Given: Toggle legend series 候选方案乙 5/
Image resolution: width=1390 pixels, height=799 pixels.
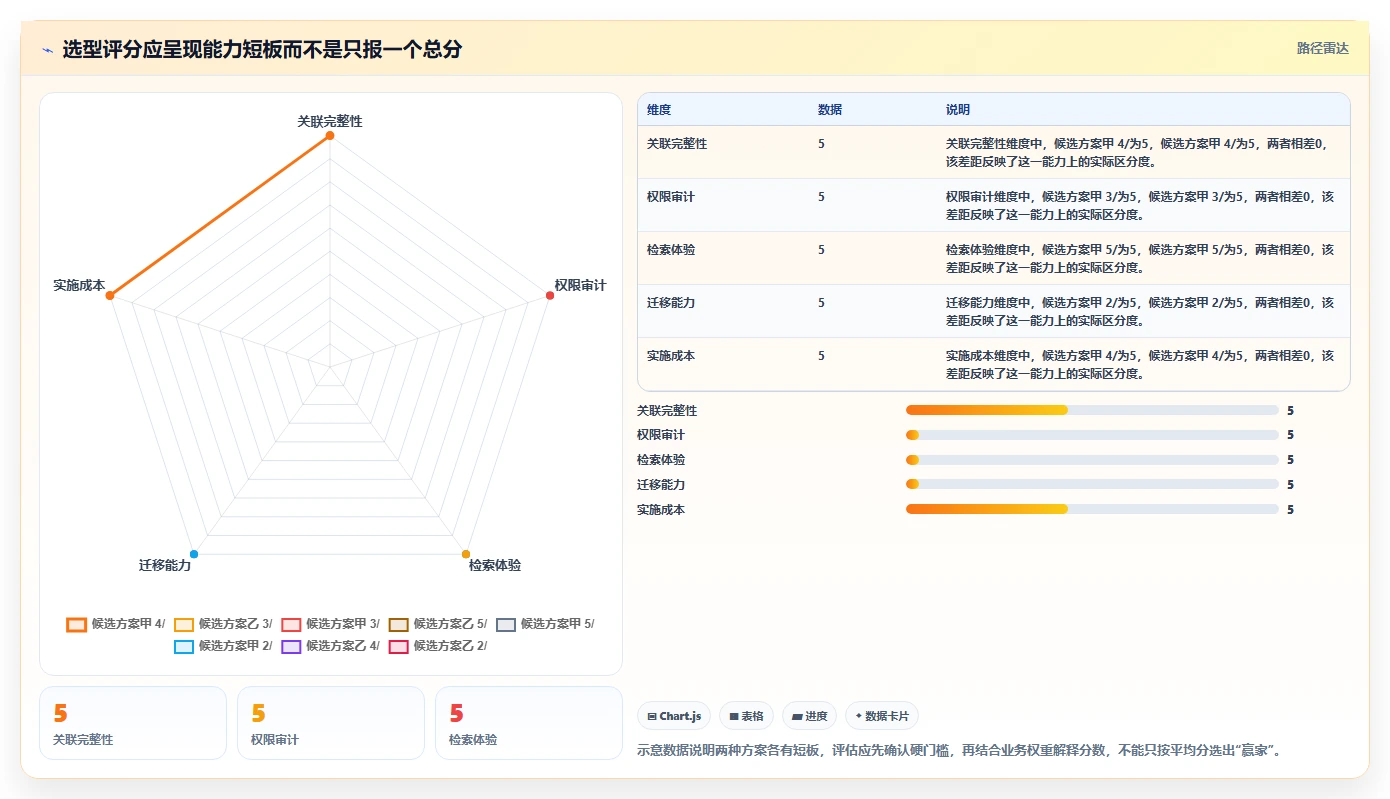Looking at the screenshot, I should point(438,624).
